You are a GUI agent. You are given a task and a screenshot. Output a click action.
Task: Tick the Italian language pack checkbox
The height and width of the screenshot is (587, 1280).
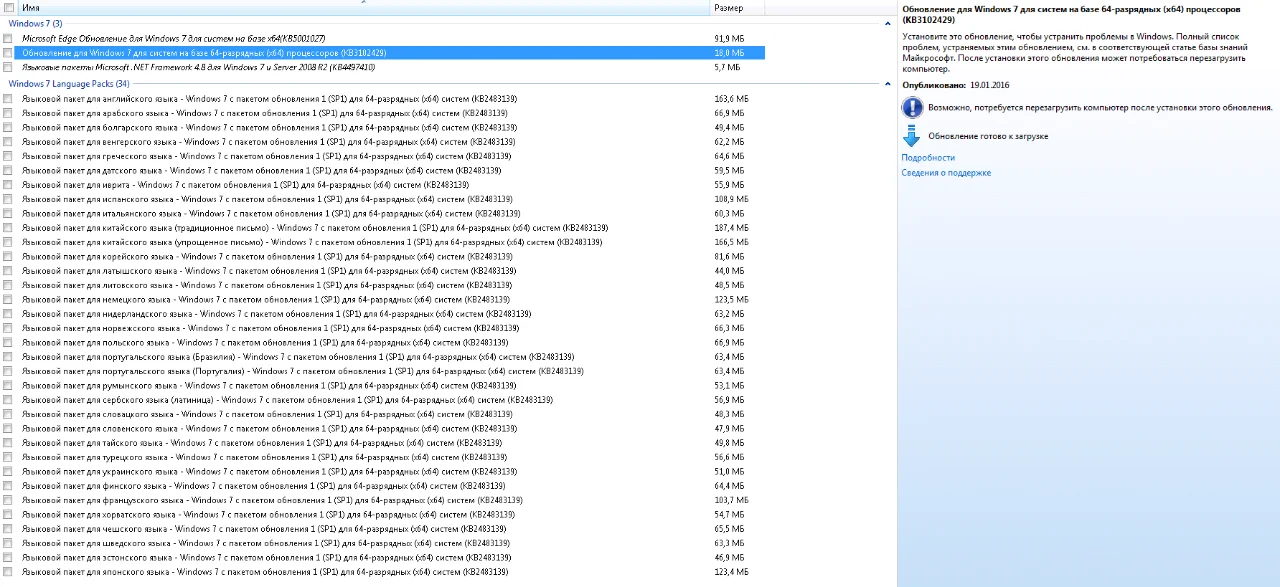tap(8, 213)
